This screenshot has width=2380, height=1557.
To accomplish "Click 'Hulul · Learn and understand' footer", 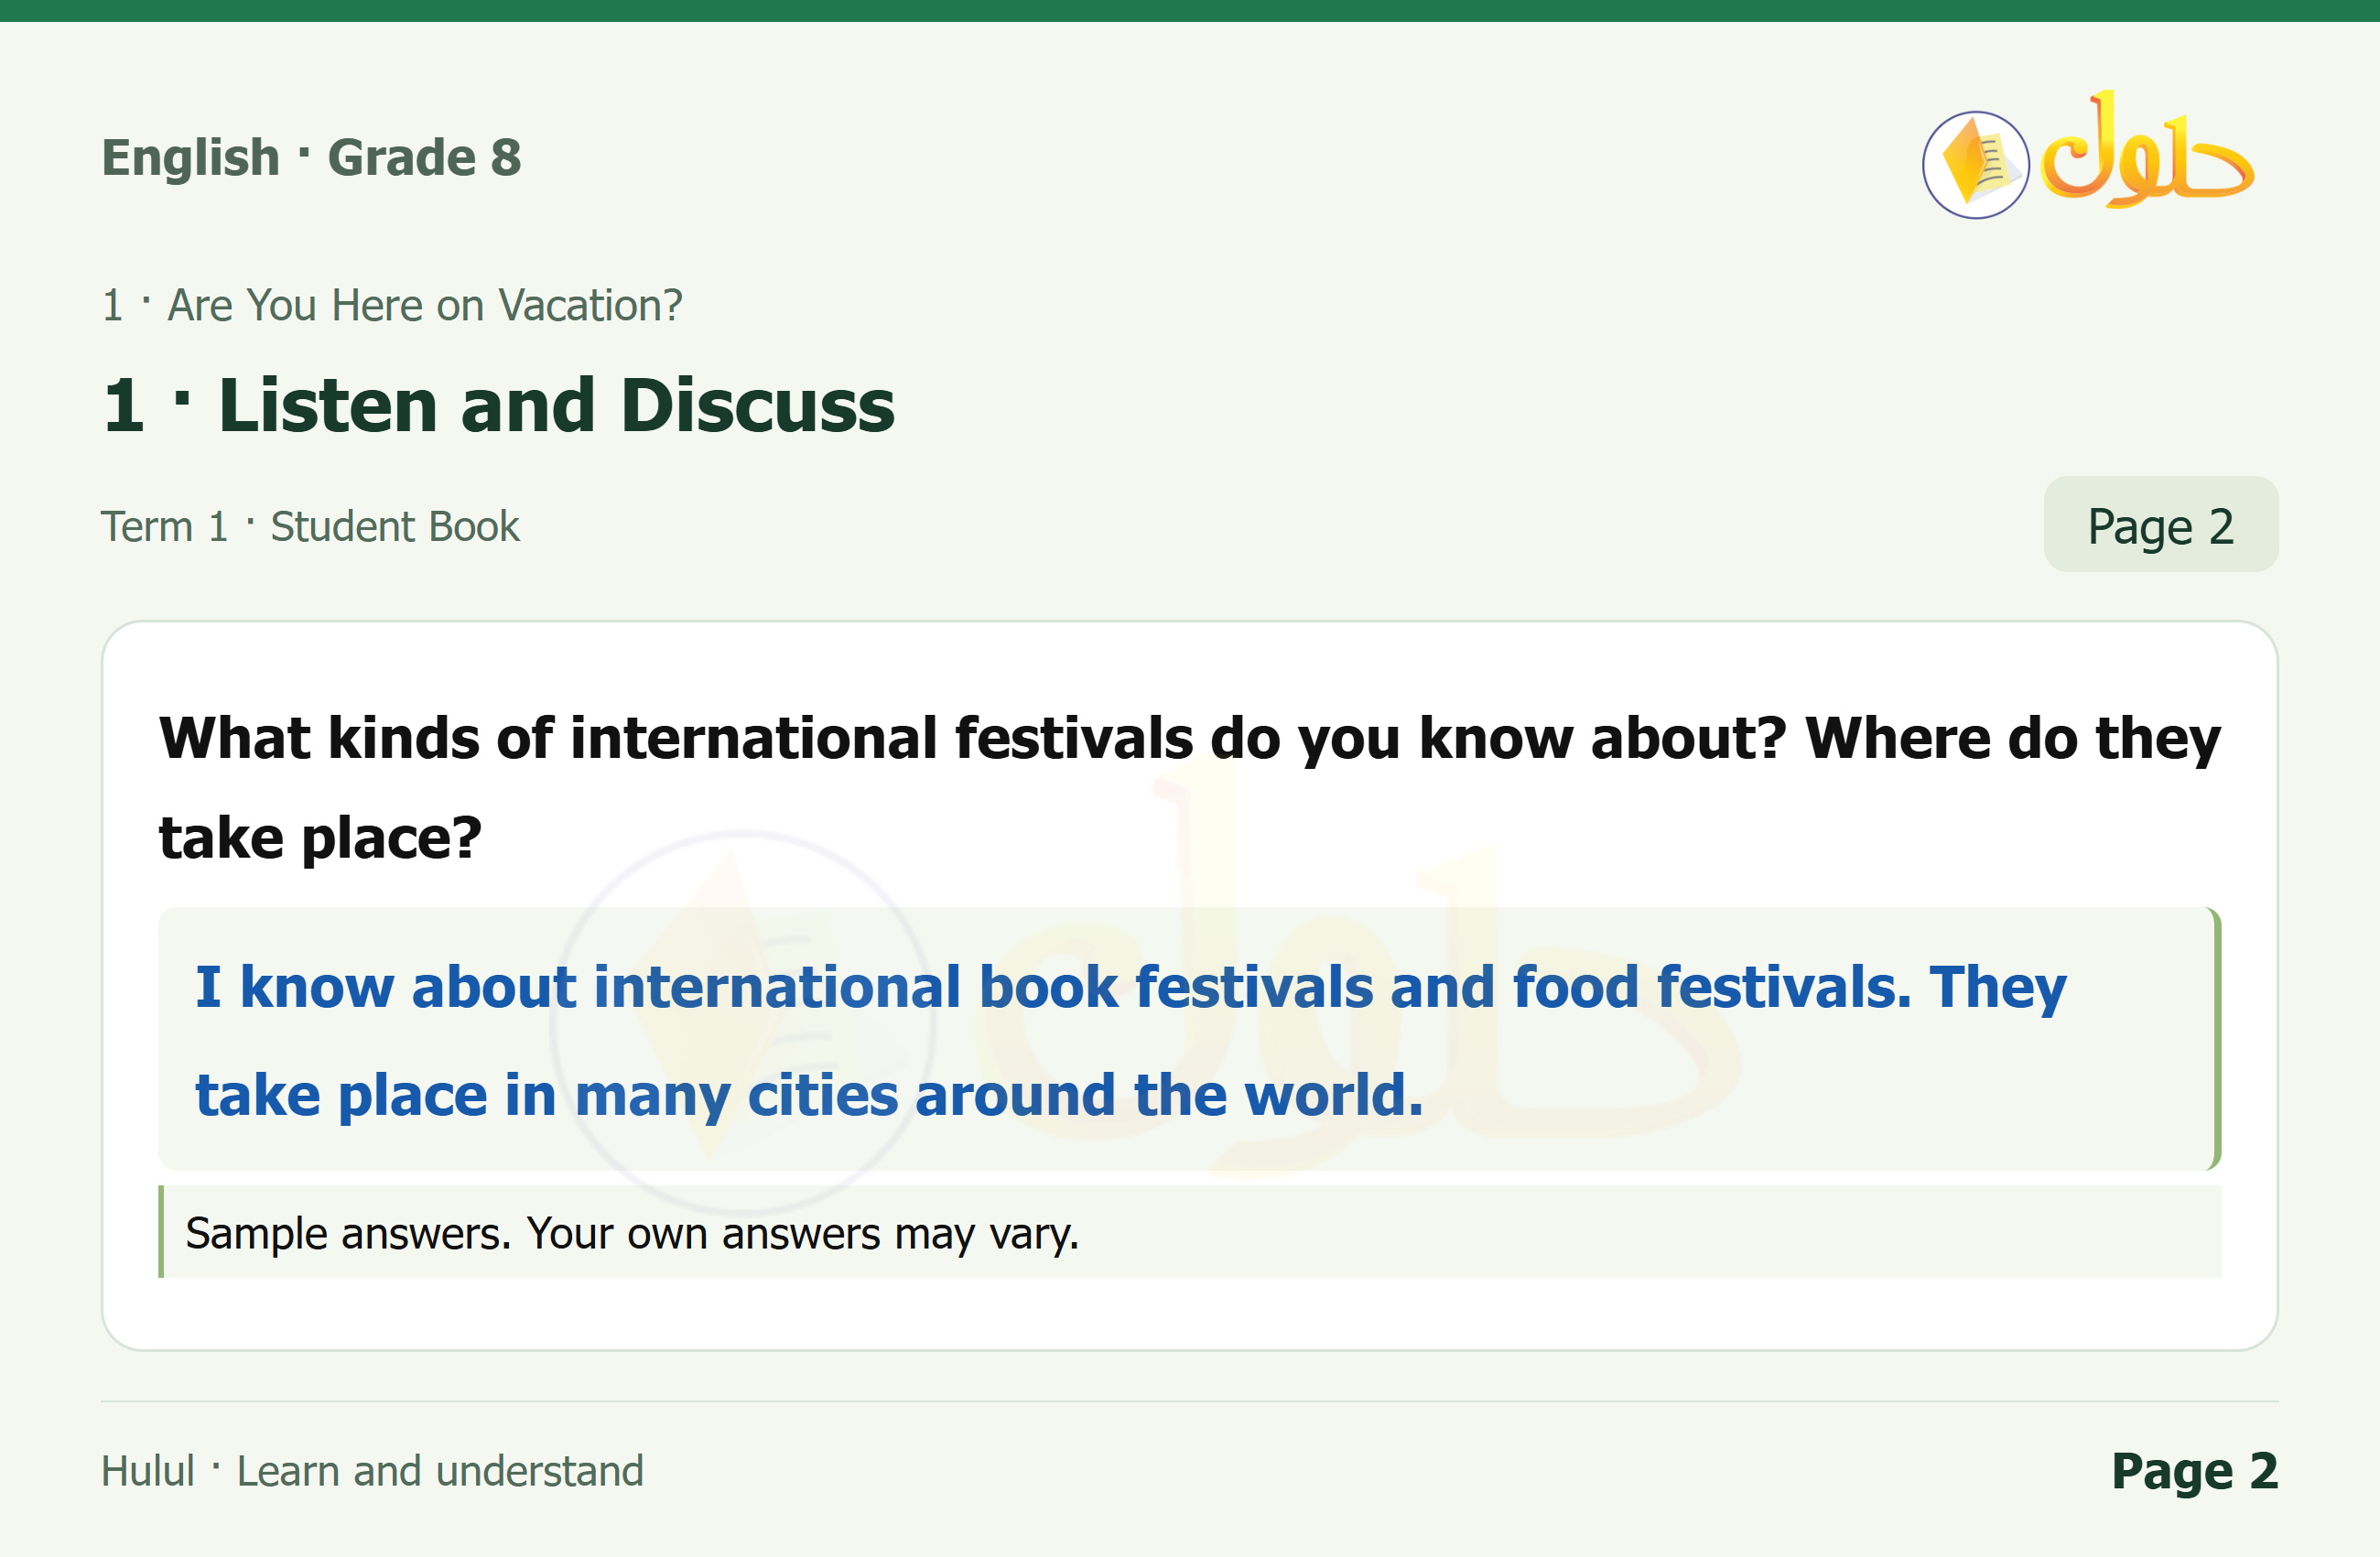I will (372, 1471).
